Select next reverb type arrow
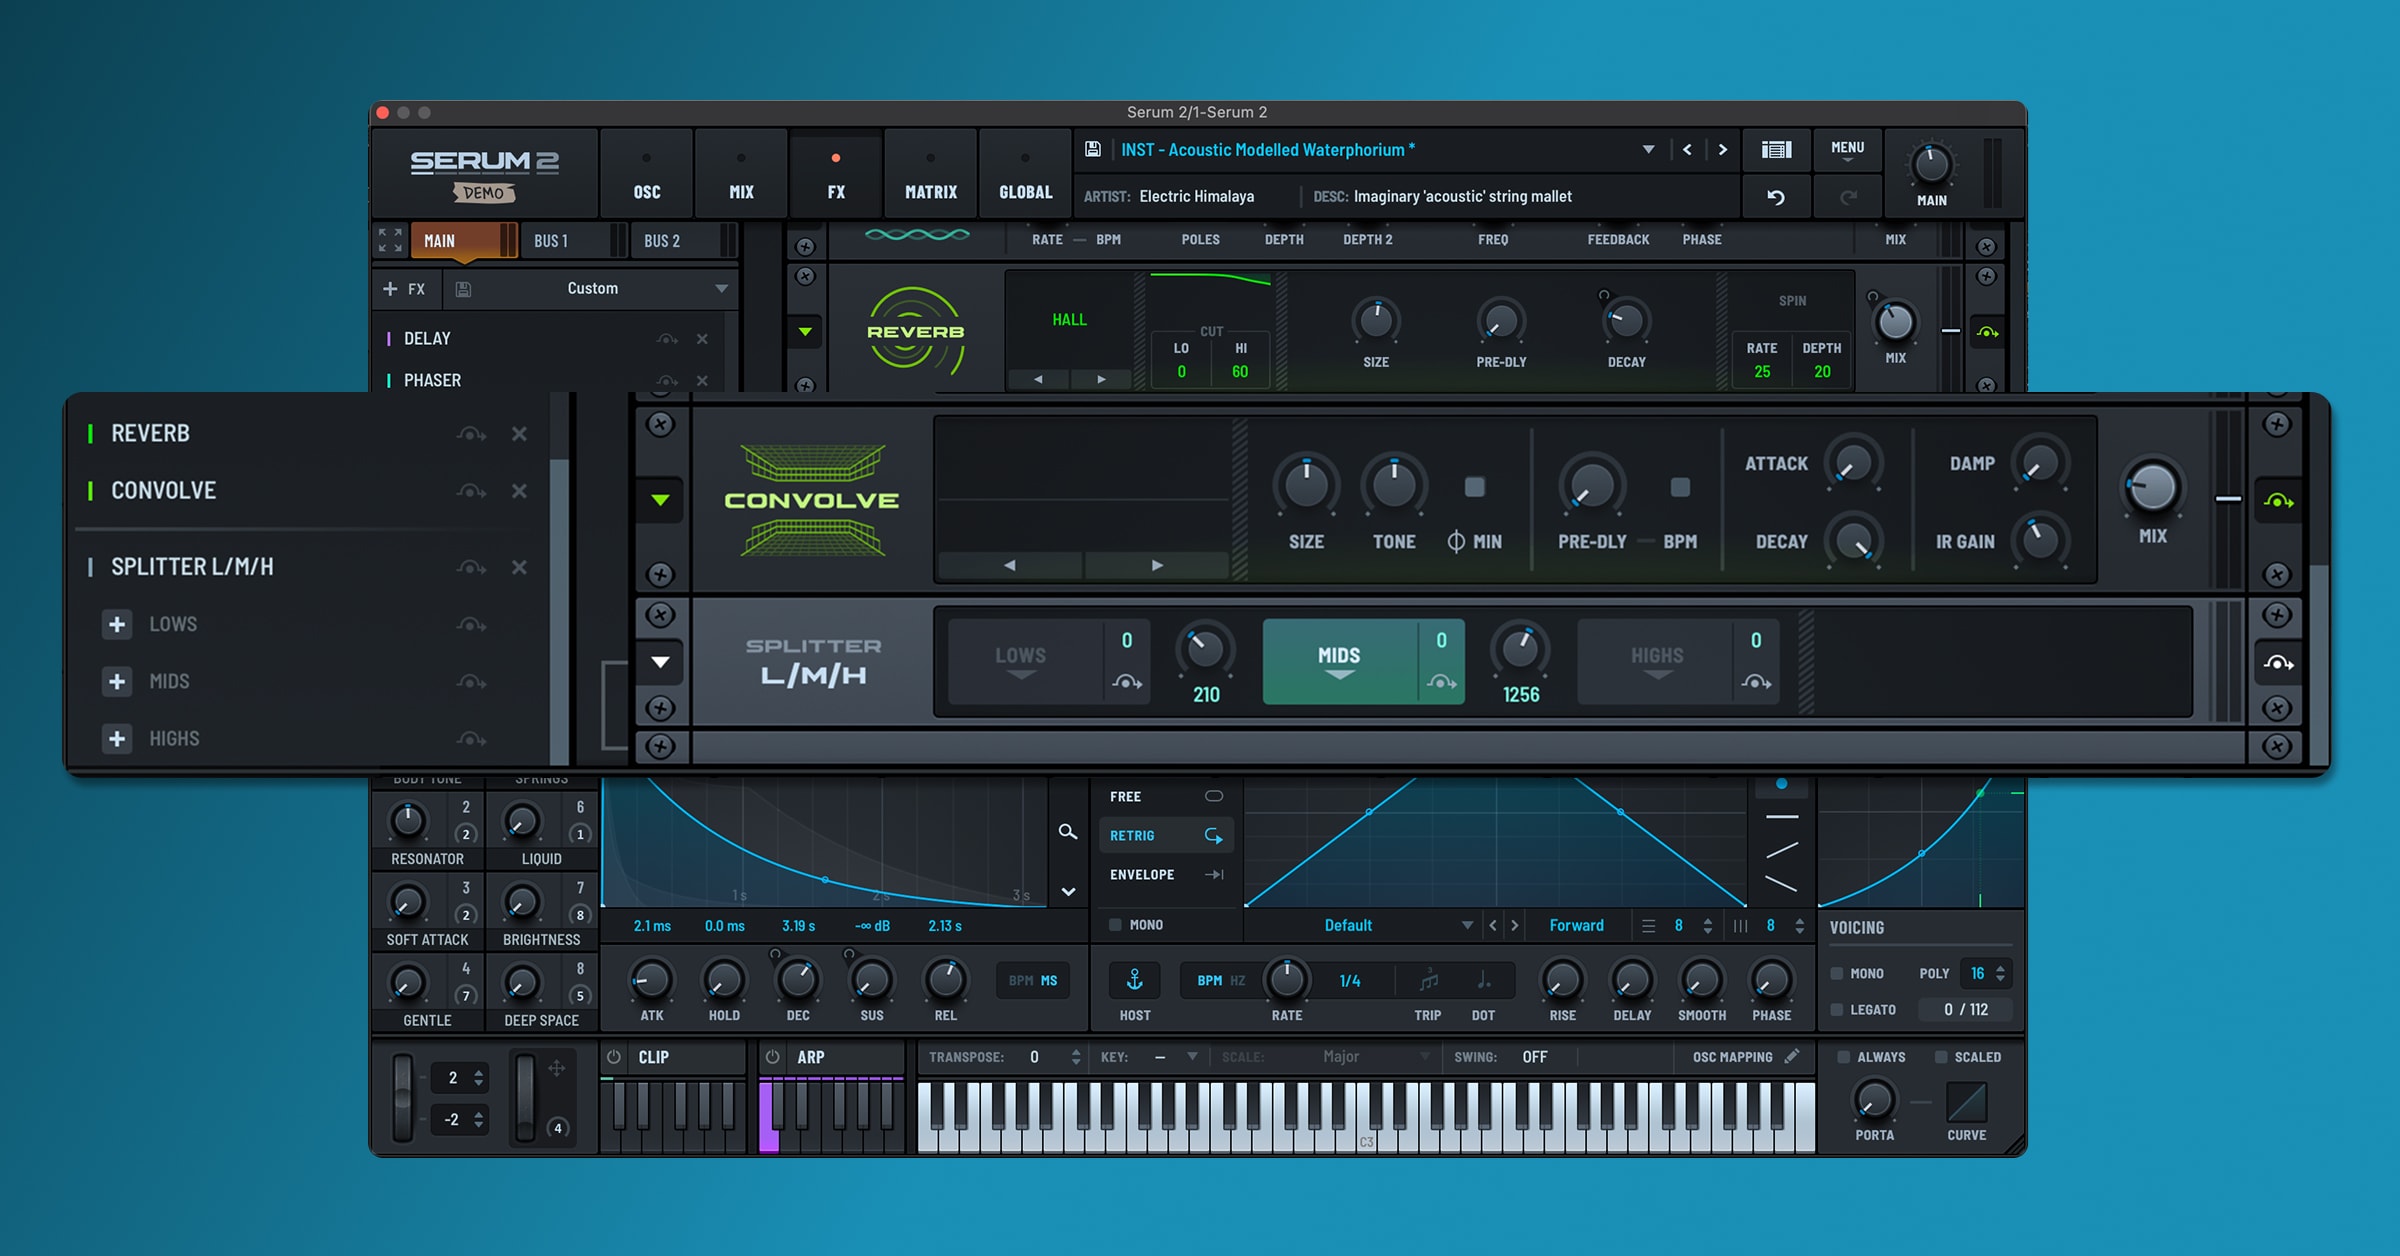Viewport: 2400px width, 1256px height. point(1101,379)
